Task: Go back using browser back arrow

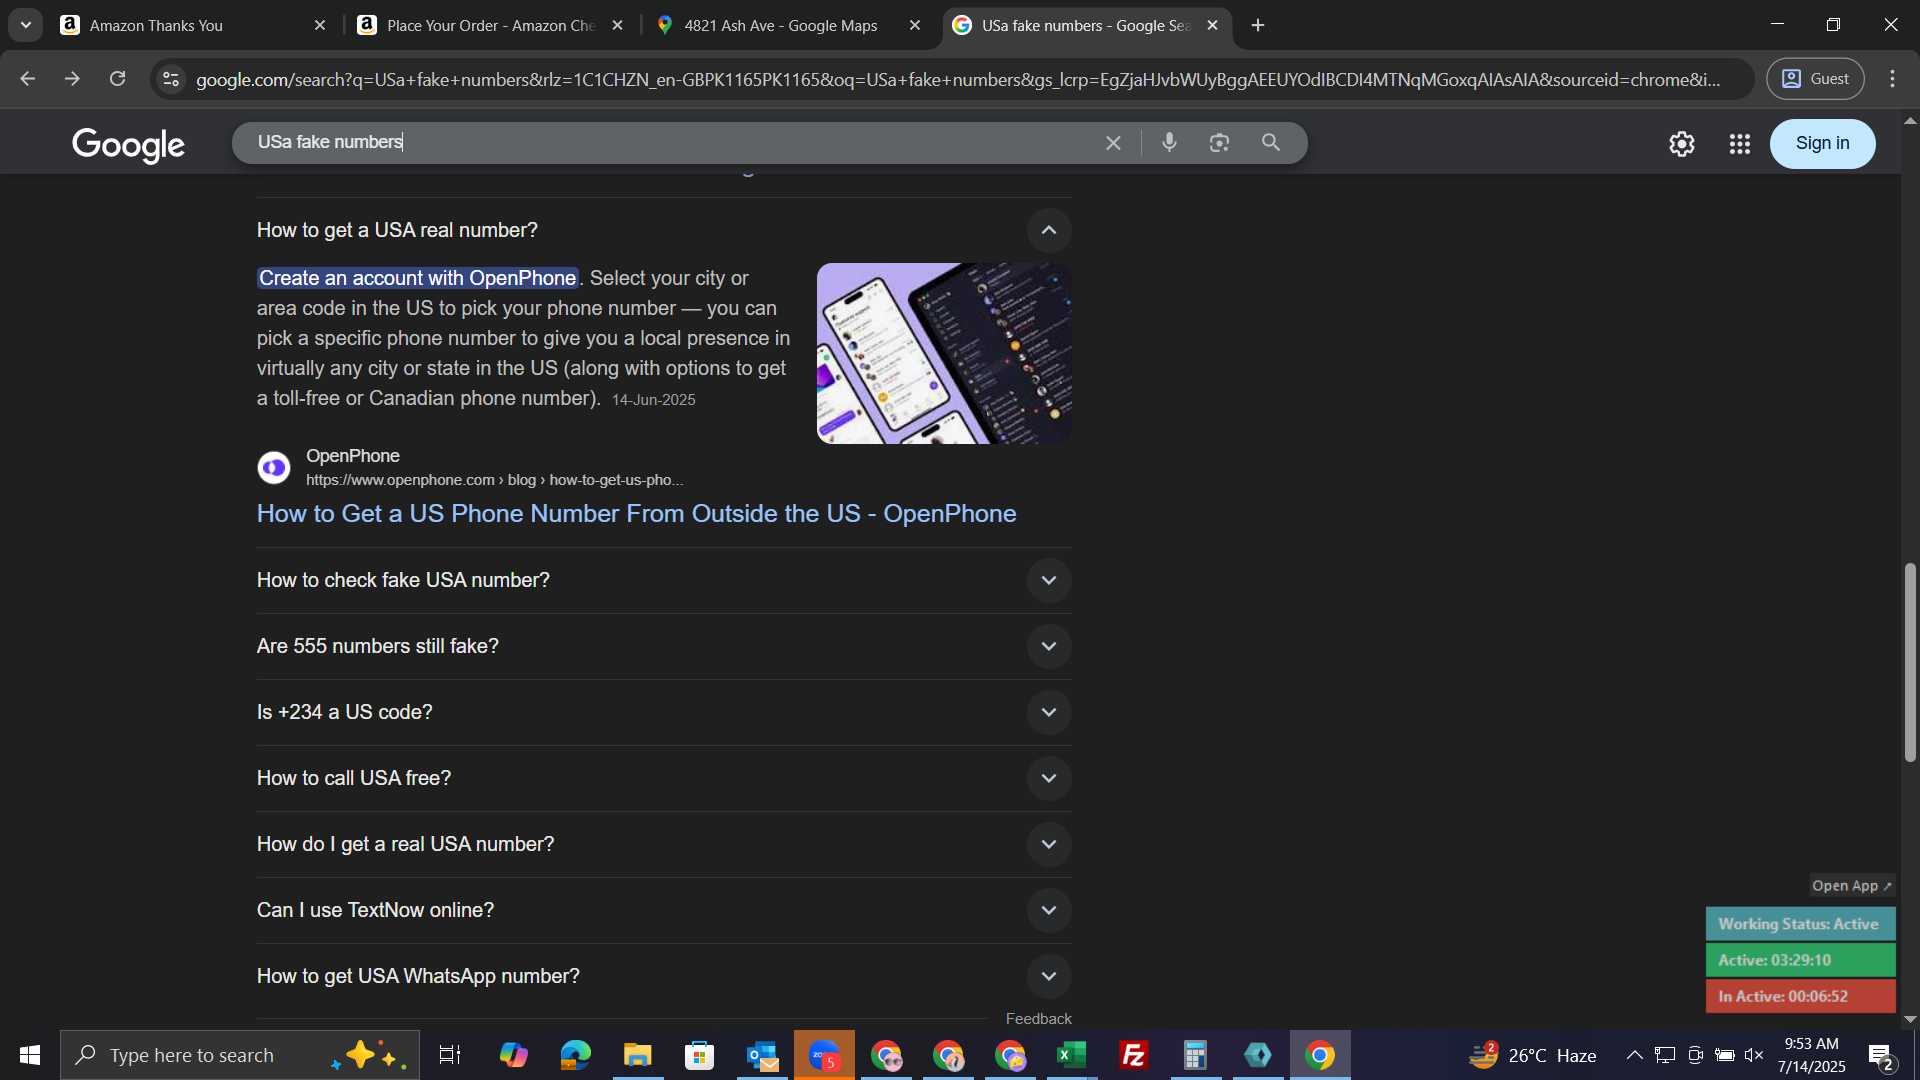Action: click(x=27, y=79)
